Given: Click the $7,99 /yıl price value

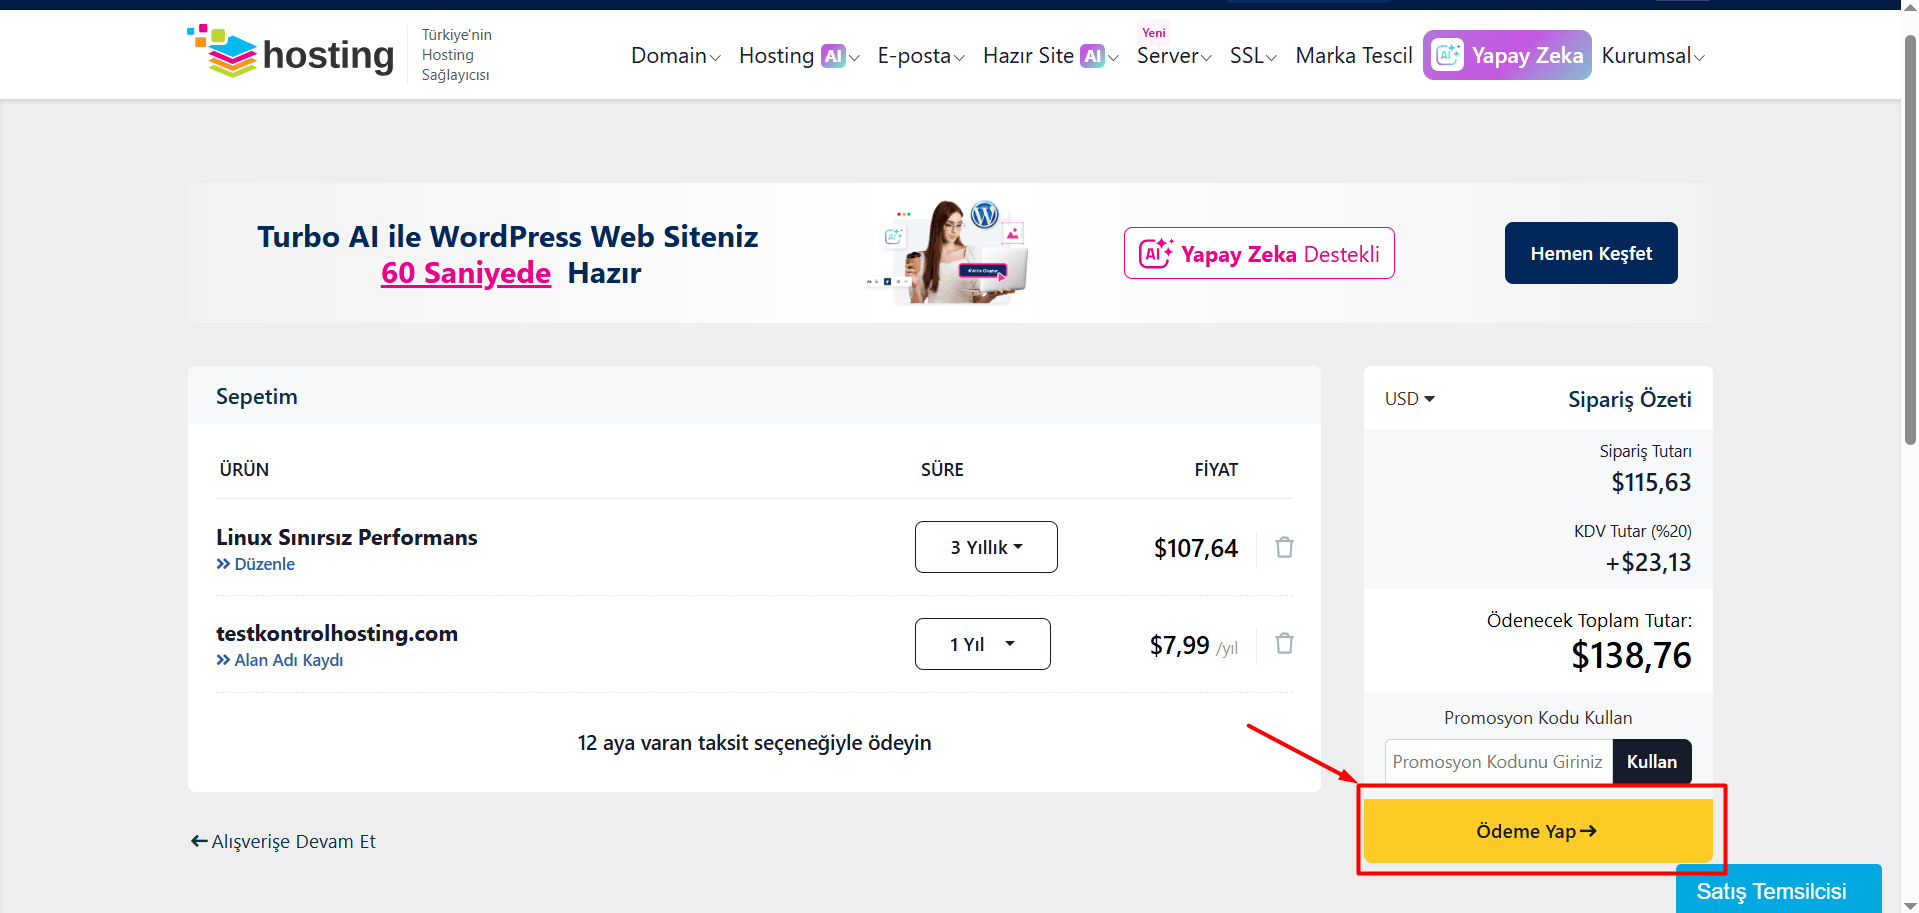Looking at the screenshot, I should tap(1194, 646).
